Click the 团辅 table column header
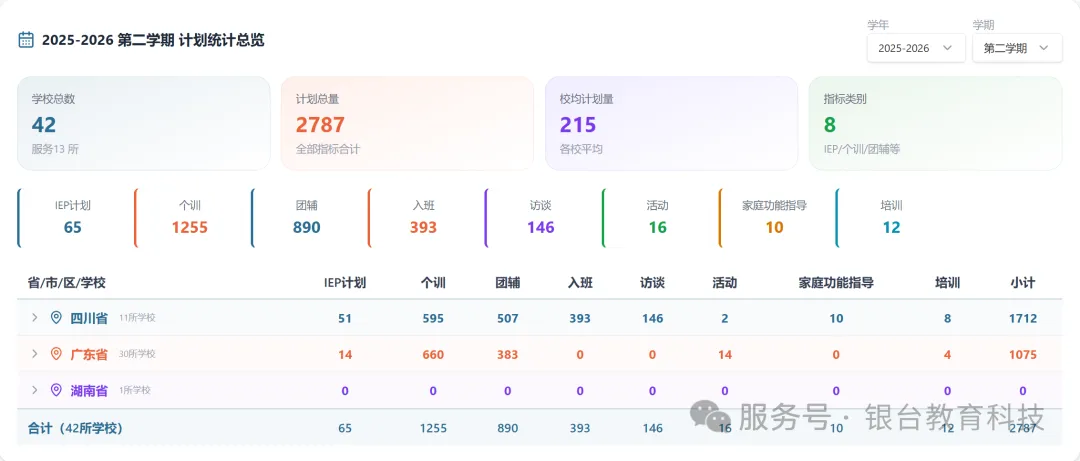This screenshot has height=461, width=1080. (x=508, y=283)
